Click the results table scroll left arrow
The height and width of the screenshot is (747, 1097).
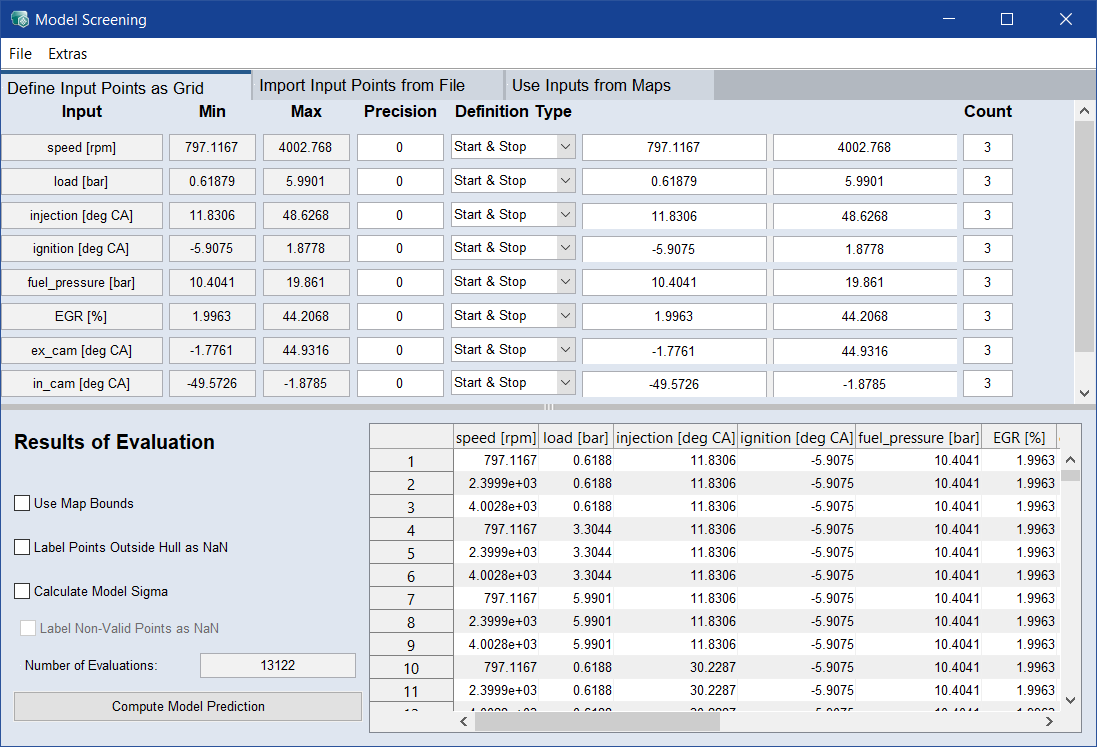[465, 721]
